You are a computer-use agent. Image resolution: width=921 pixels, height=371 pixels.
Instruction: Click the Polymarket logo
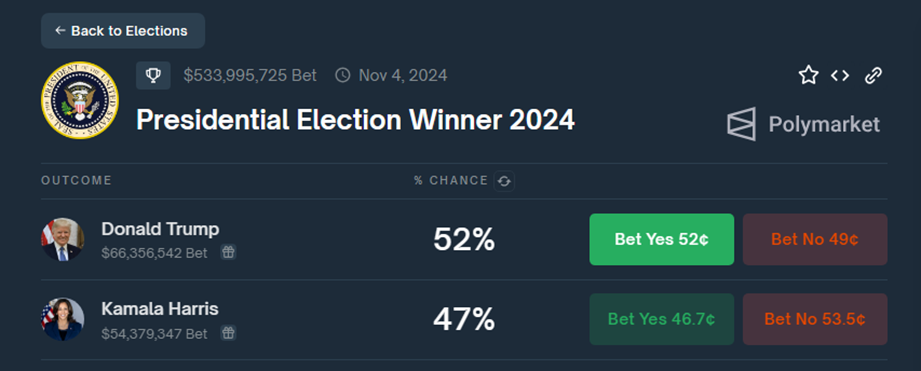804,124
